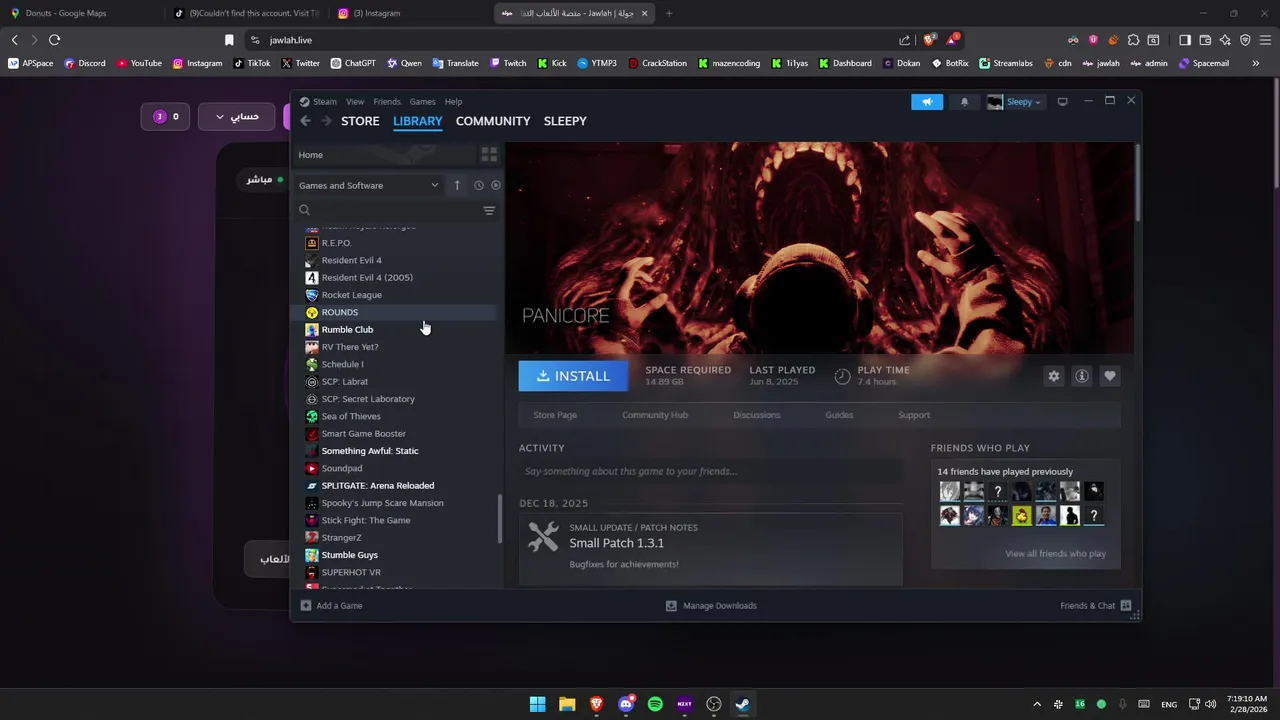Viewport: 1280px width, 720px height.
Task: Open the Streamlabs bookmark
Action: coord(1006,63)
